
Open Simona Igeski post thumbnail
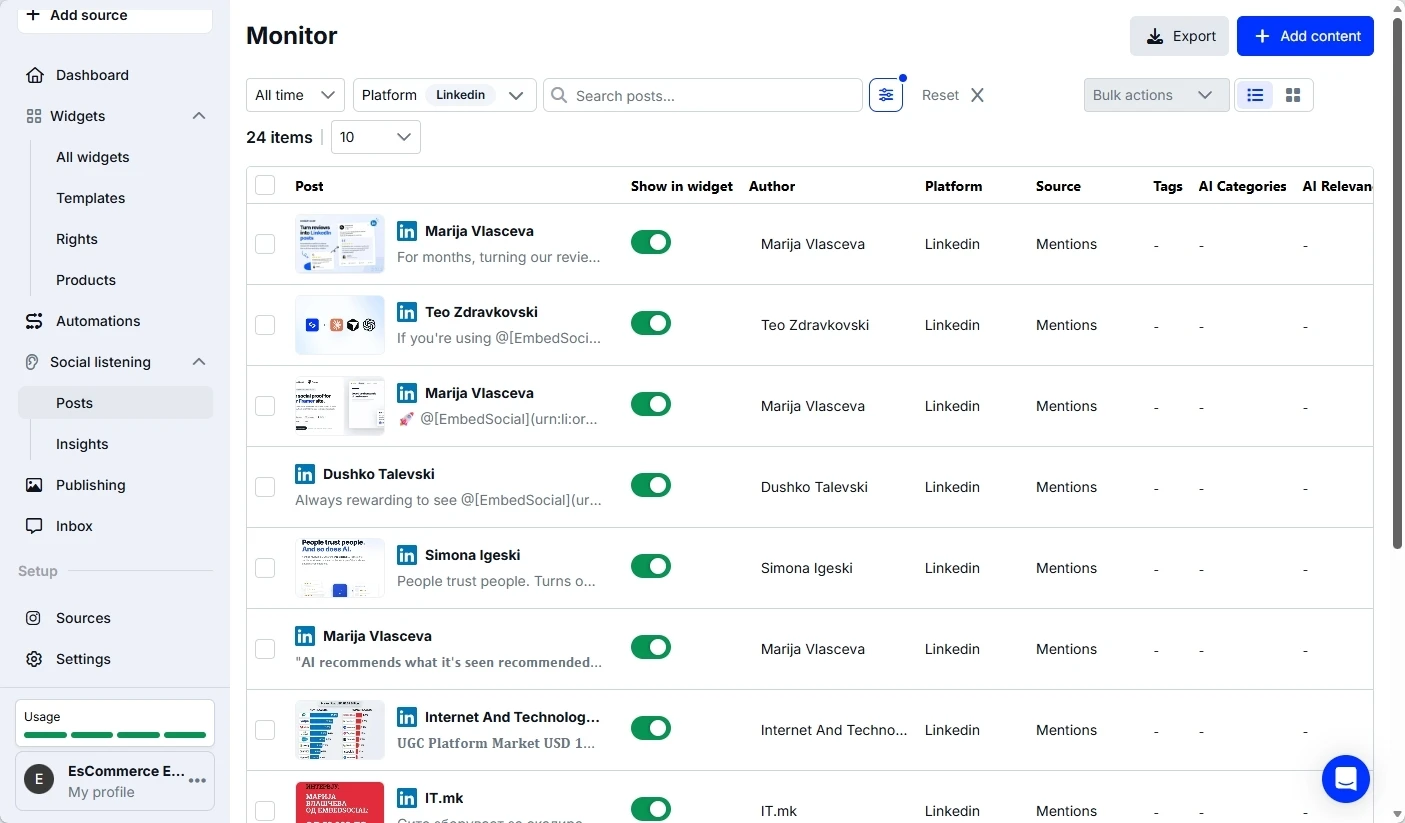340,568
